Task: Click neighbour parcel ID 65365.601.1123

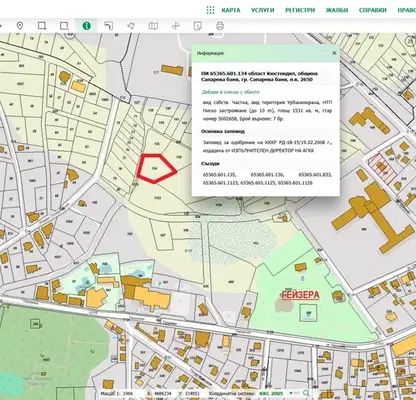Action: pos(221,183)
